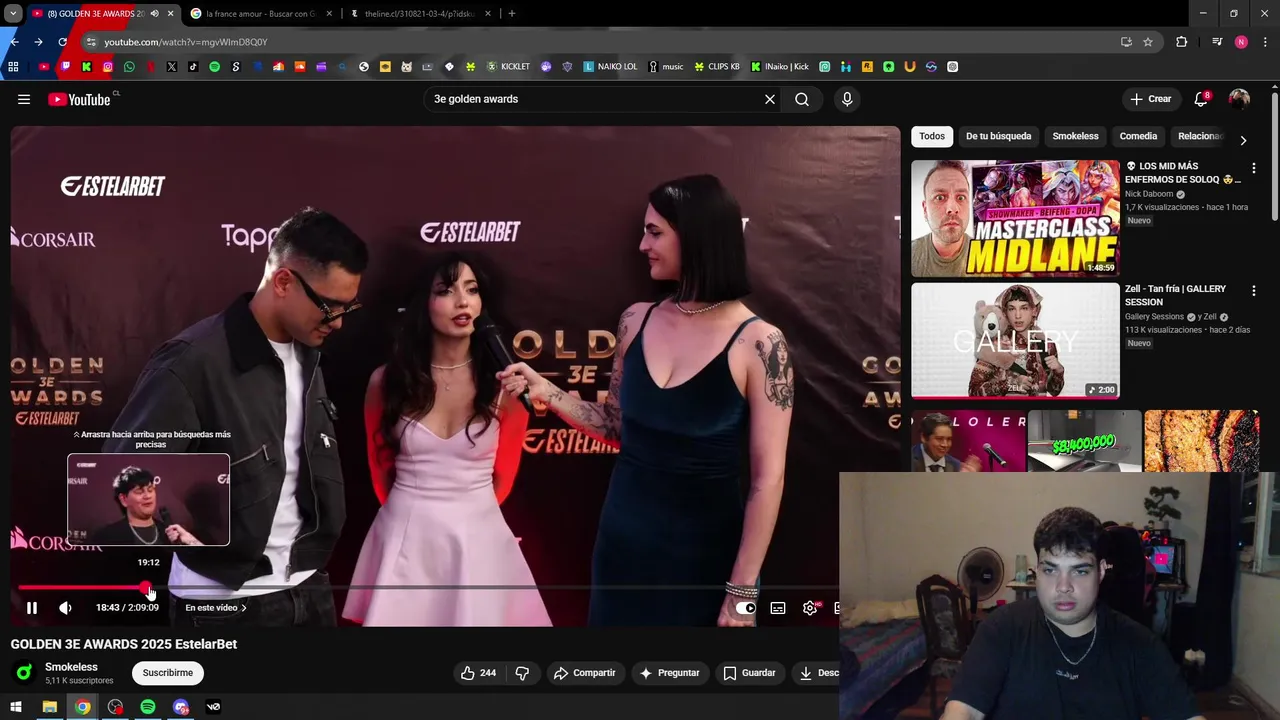1280x720 pixels.
Task: Click the seek preview thumbnail at 19:12
Action: click(x=148, y=500)
